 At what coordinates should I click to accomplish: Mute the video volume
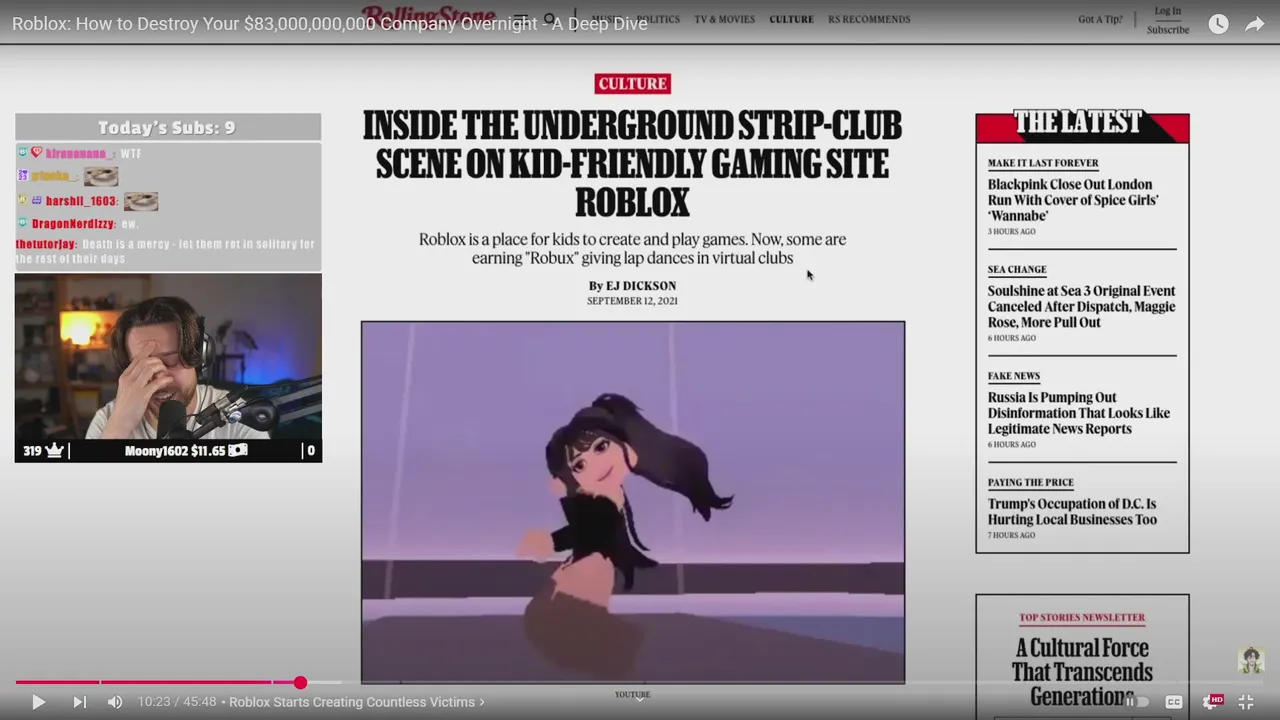click(115, 702)
